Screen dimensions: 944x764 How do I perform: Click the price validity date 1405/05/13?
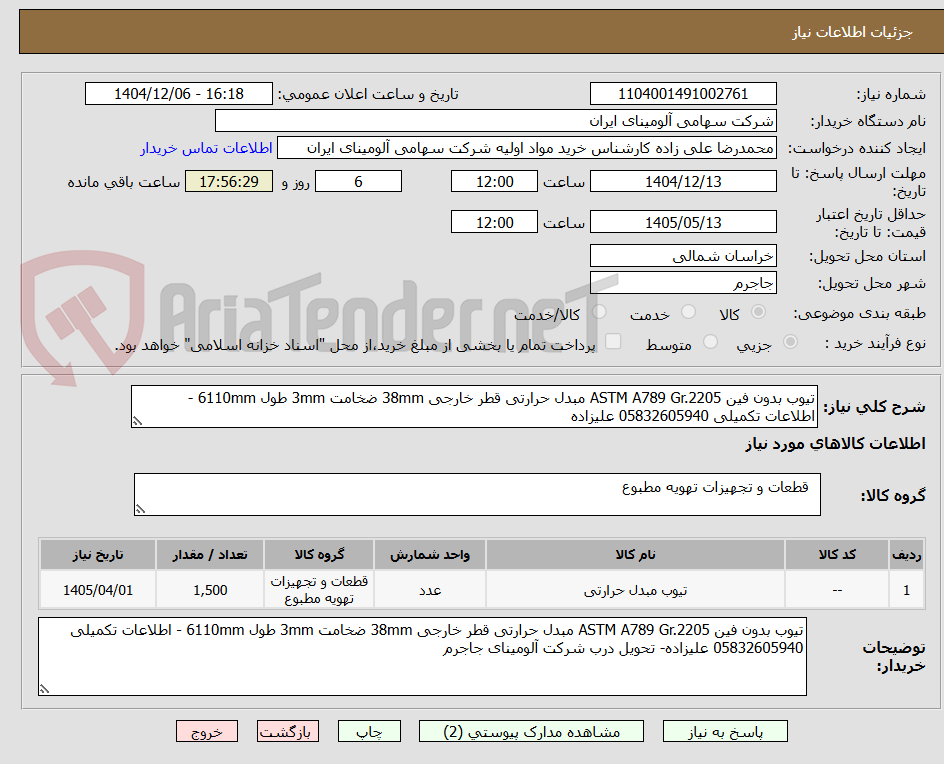click(683, 222)
